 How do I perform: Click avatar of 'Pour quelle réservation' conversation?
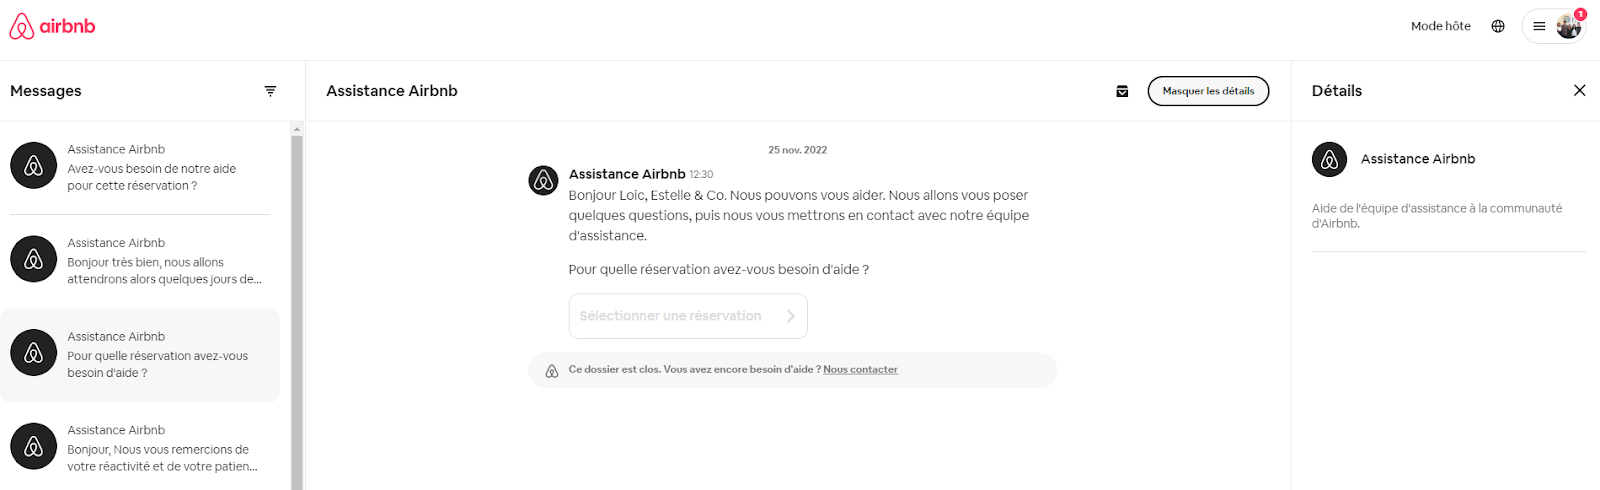[33, 352]
